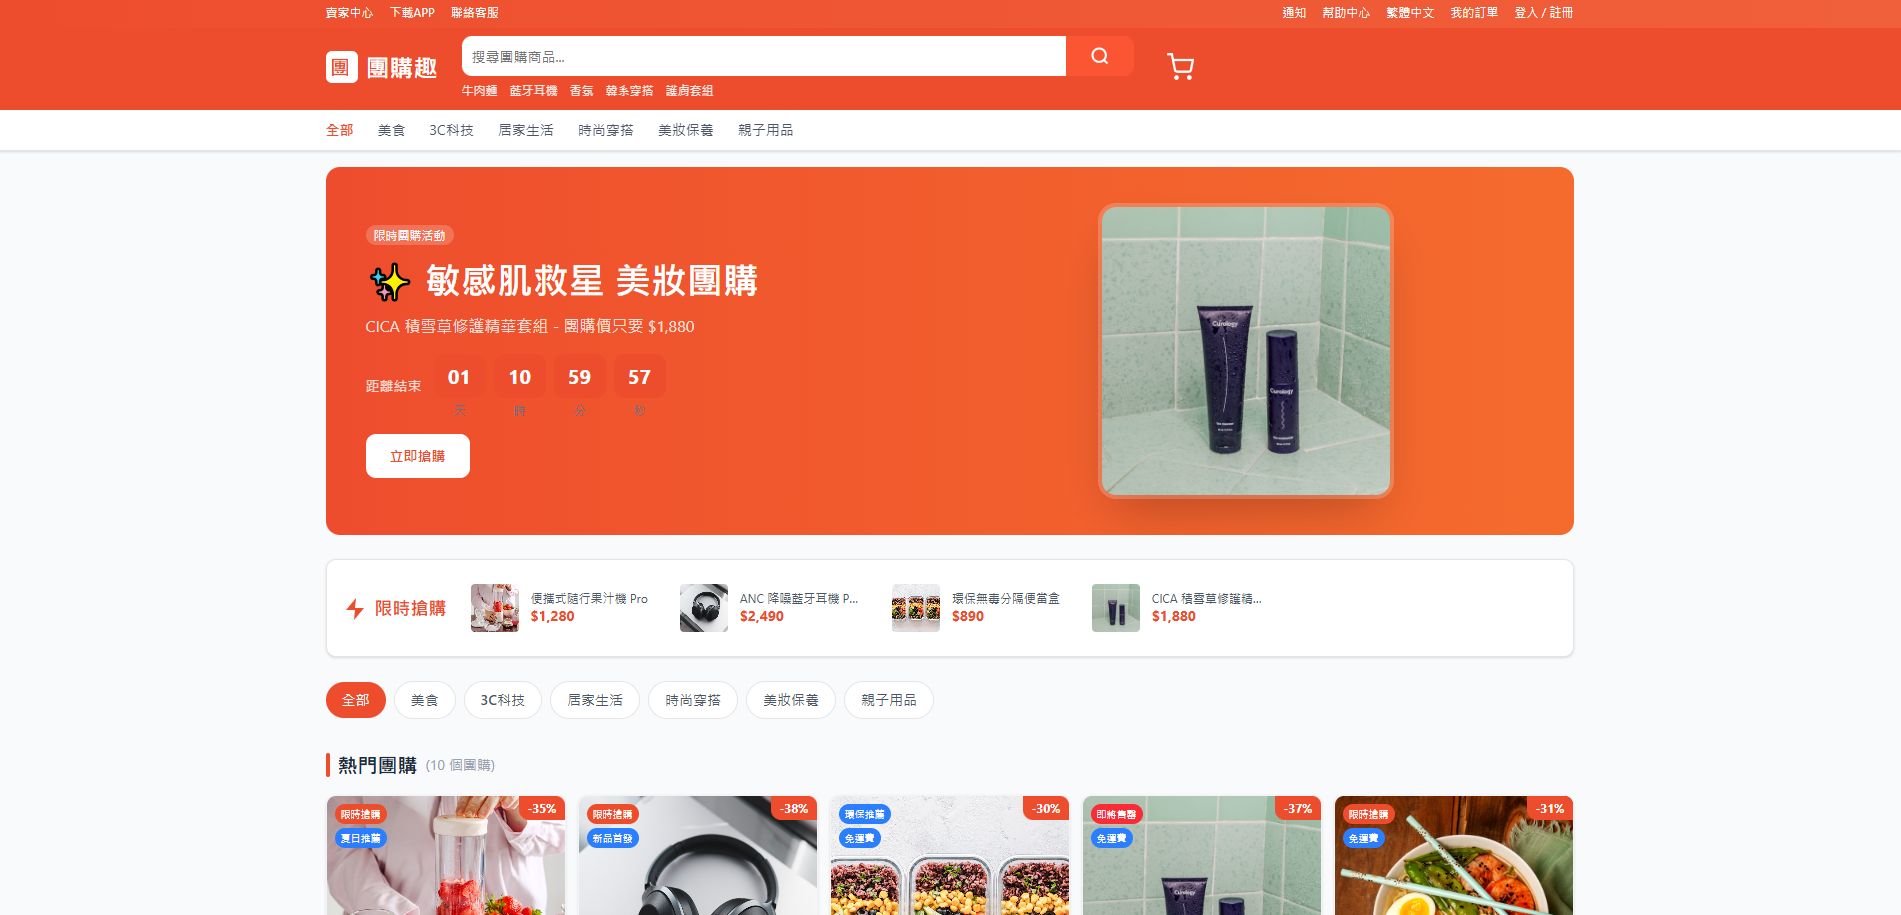
Task: Select the 美食 filter pill
Action: pyautogui.click(x=425, y=700)
